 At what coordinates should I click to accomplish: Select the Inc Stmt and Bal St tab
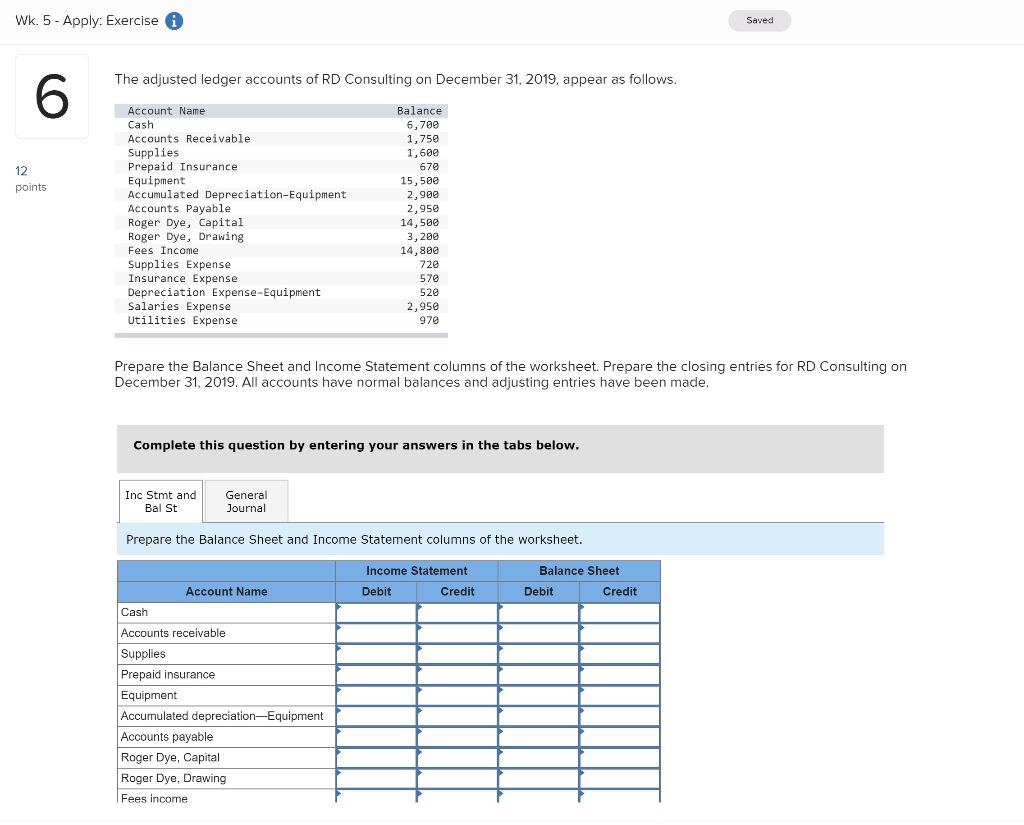click(160, 501)
